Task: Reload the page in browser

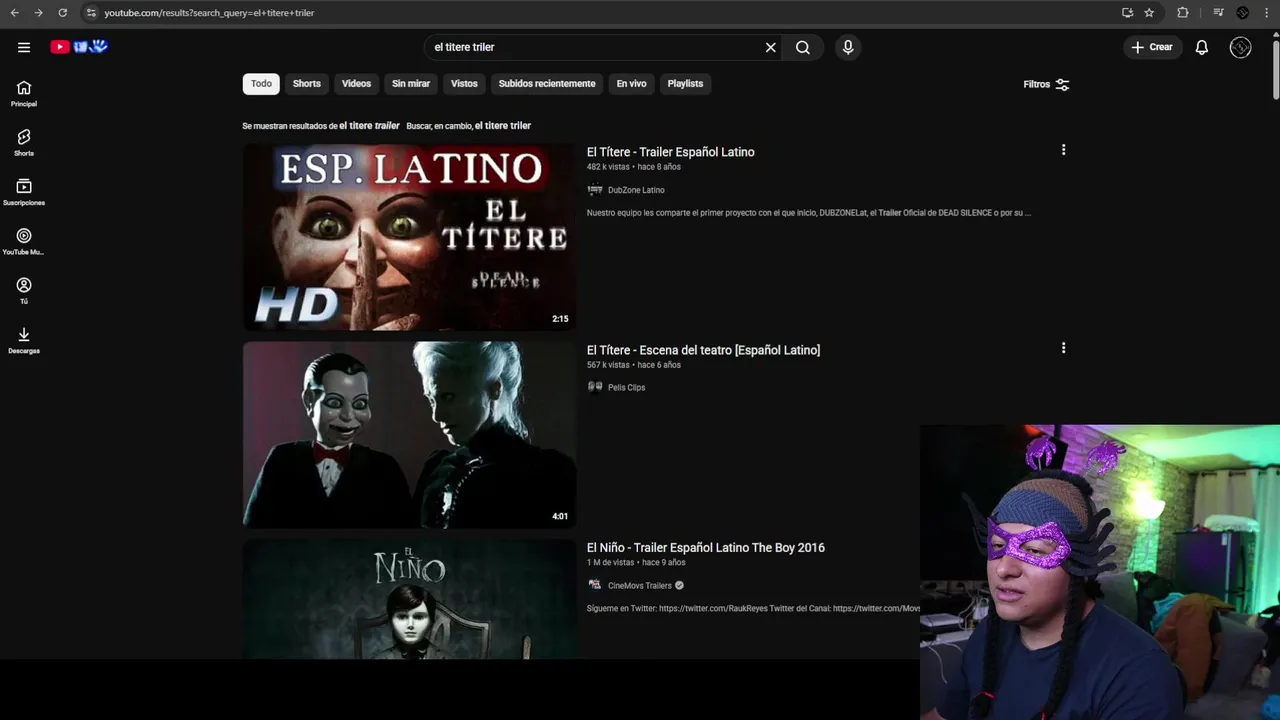Action: click(x=62, y=13)
